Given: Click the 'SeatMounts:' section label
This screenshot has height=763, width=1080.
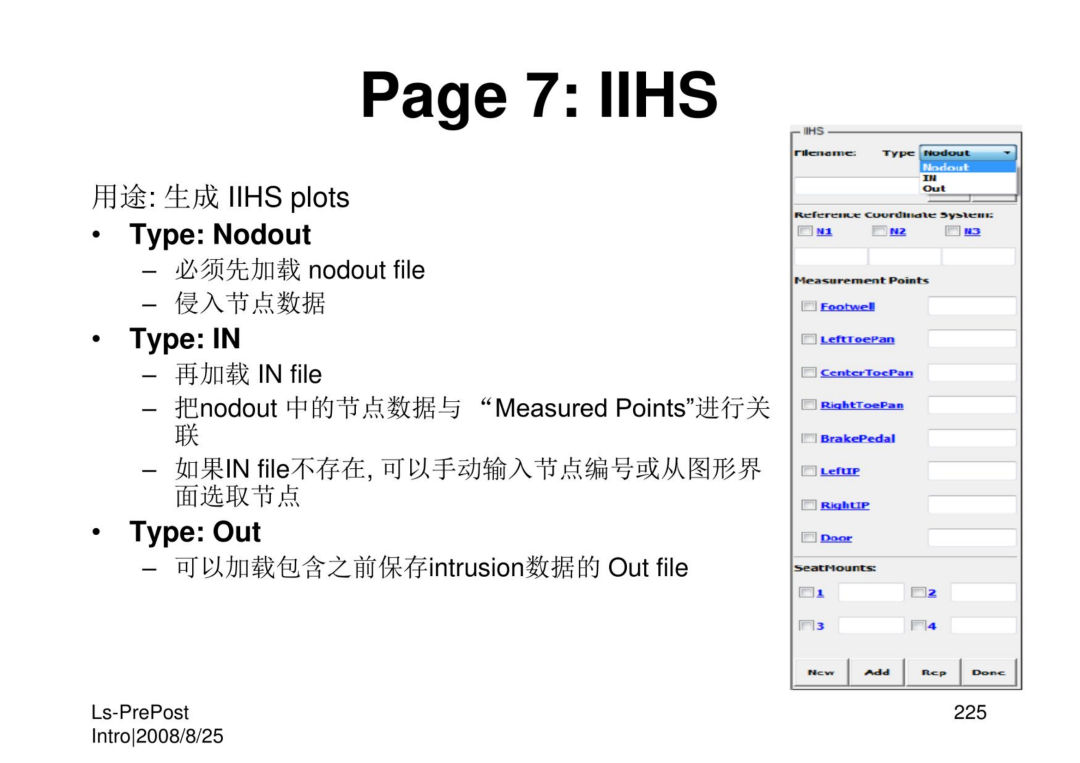Looking at the screenshot, I should coord(835,568).
